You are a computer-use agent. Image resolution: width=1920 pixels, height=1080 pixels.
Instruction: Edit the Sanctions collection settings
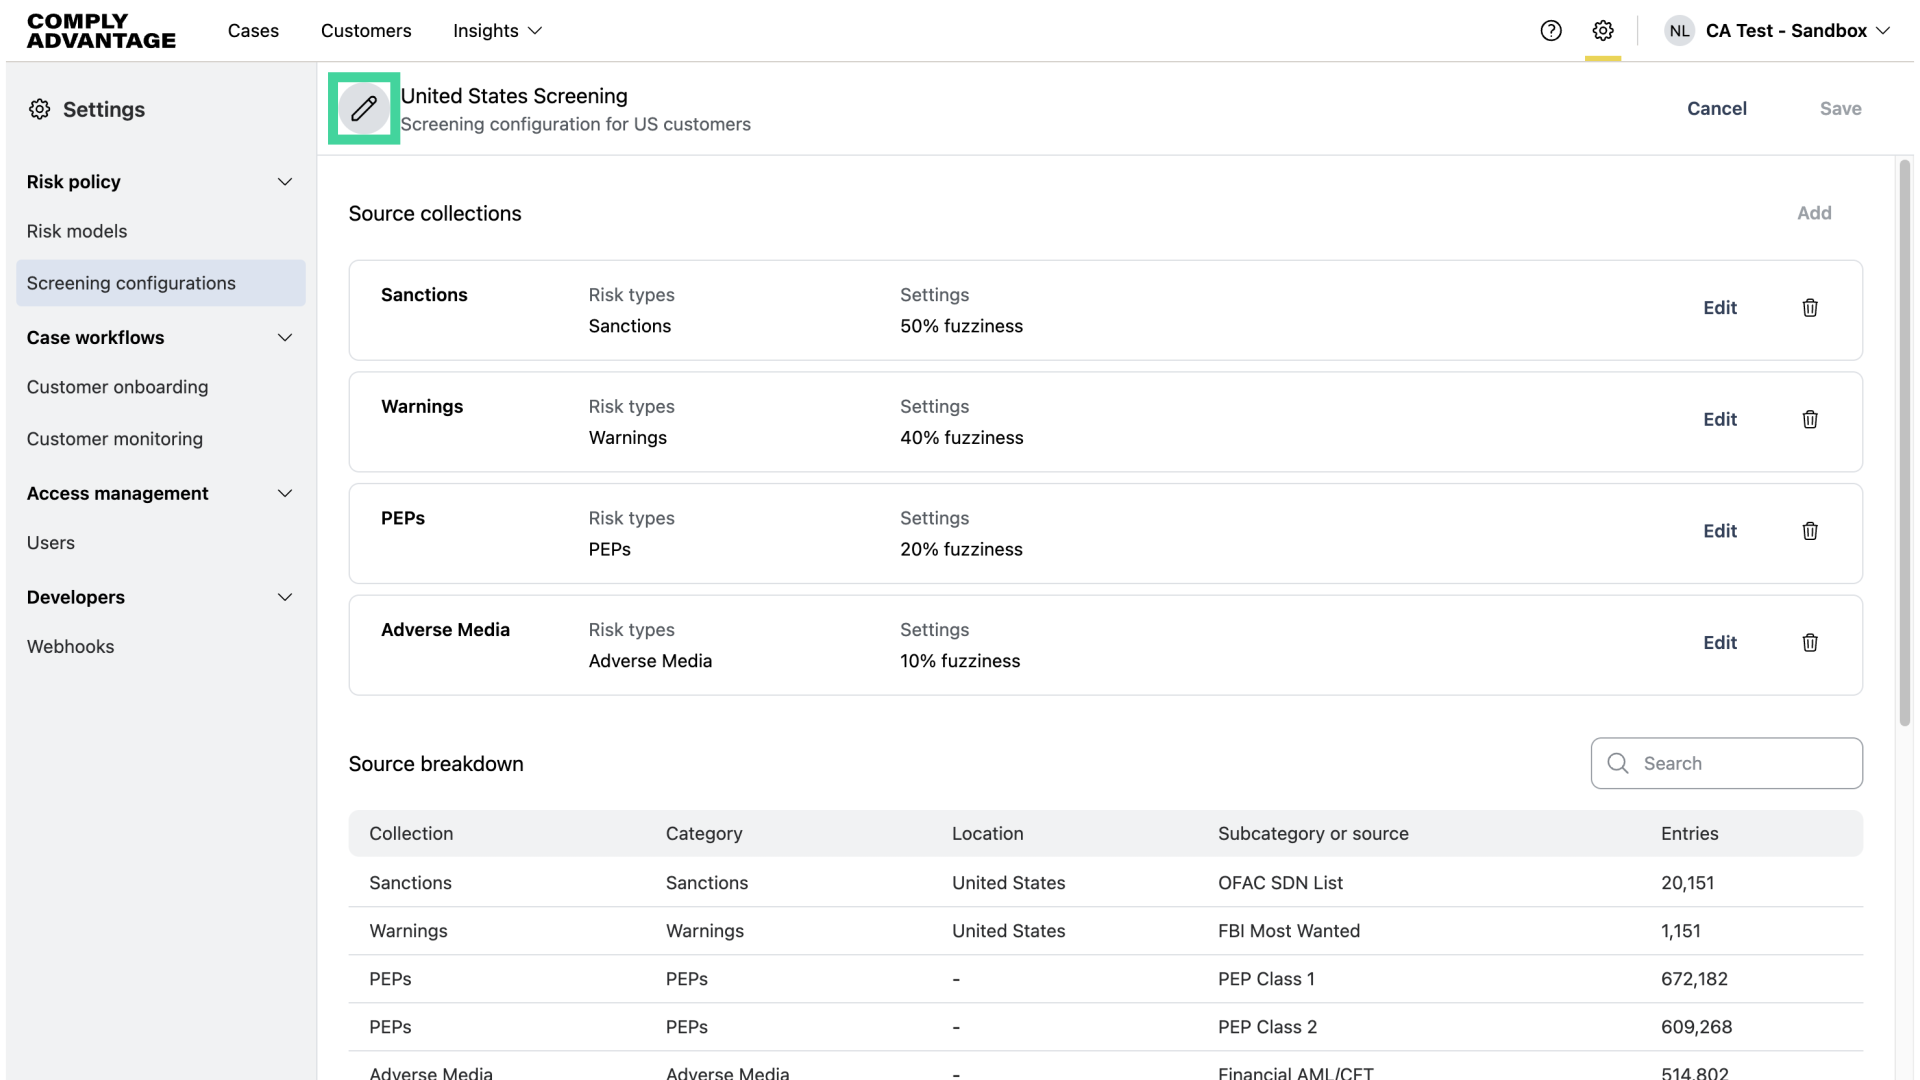tap(1720, 308)
